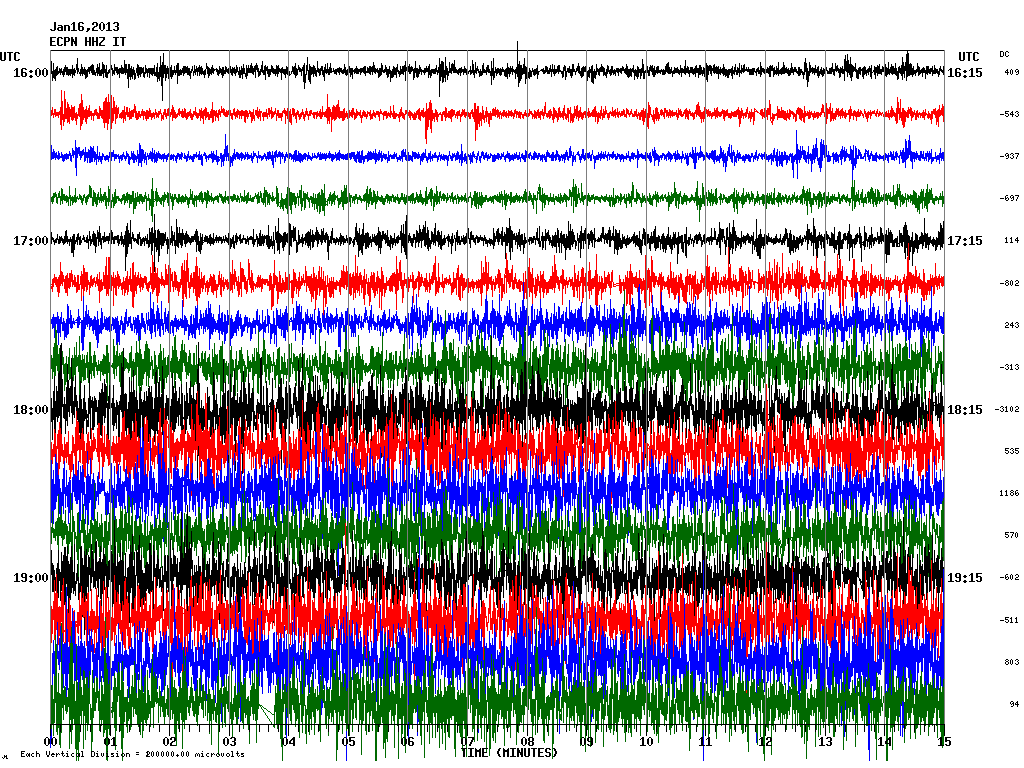Select the minute tick label "03"

pyautogui.click(x=229, y=742)
